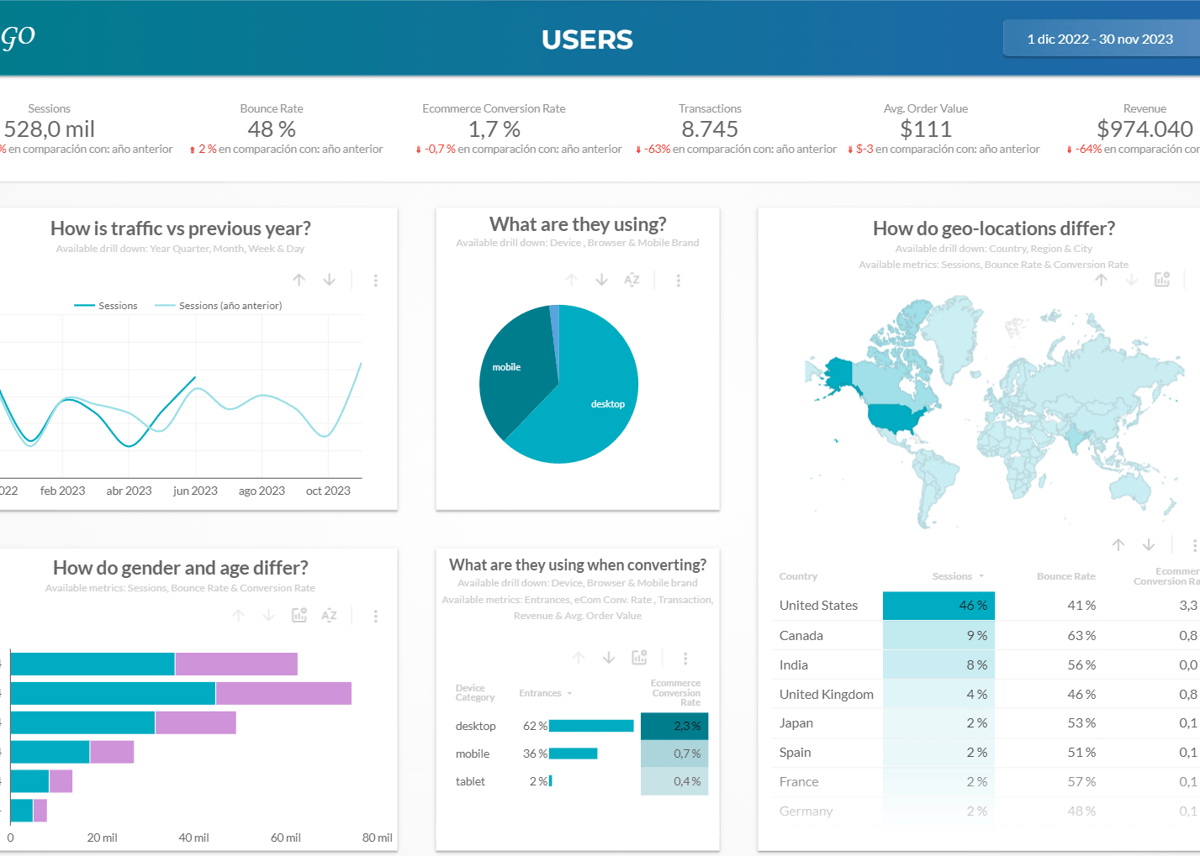Sort table by Country header

click(798, 576)
